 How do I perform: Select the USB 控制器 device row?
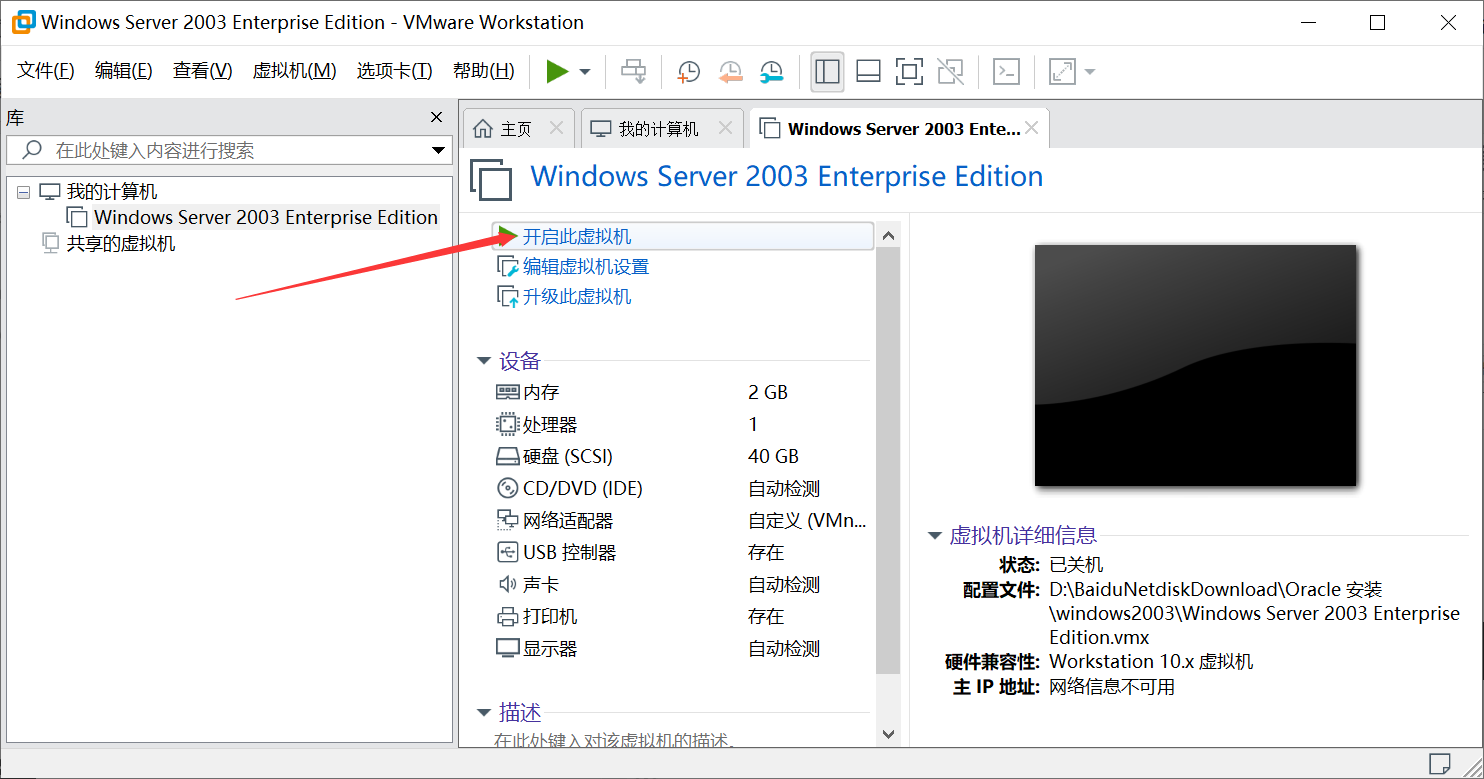683,552
